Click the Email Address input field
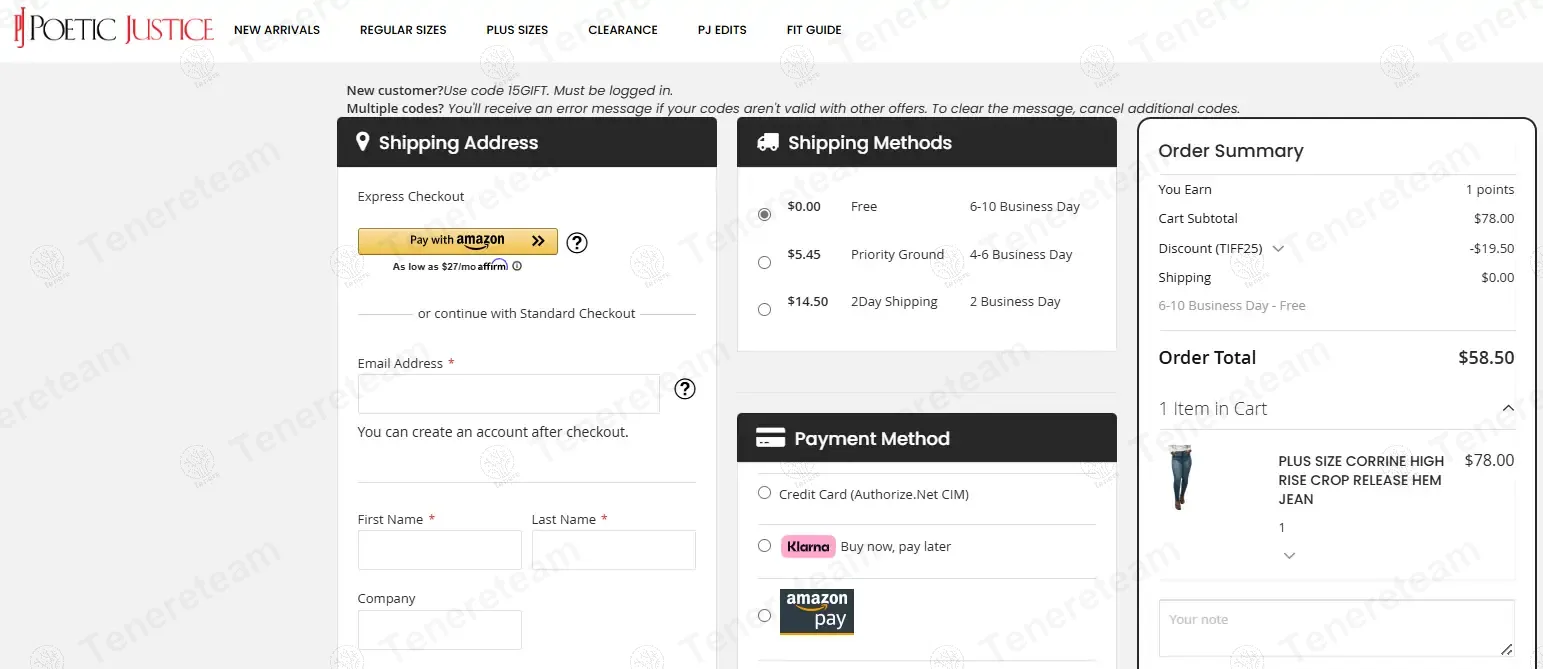1543x669 pixels. pyautogui.click(x=509, y=394)
